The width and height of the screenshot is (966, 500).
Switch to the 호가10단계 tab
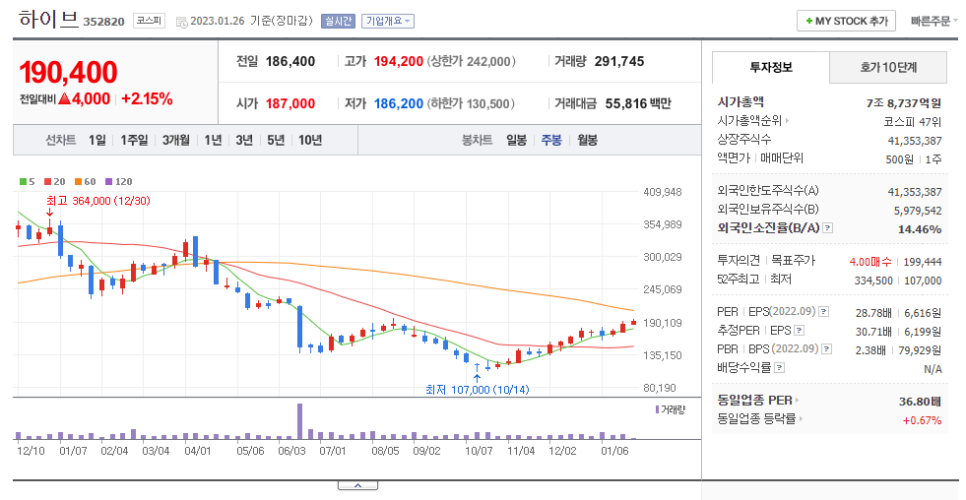[888, 67]
